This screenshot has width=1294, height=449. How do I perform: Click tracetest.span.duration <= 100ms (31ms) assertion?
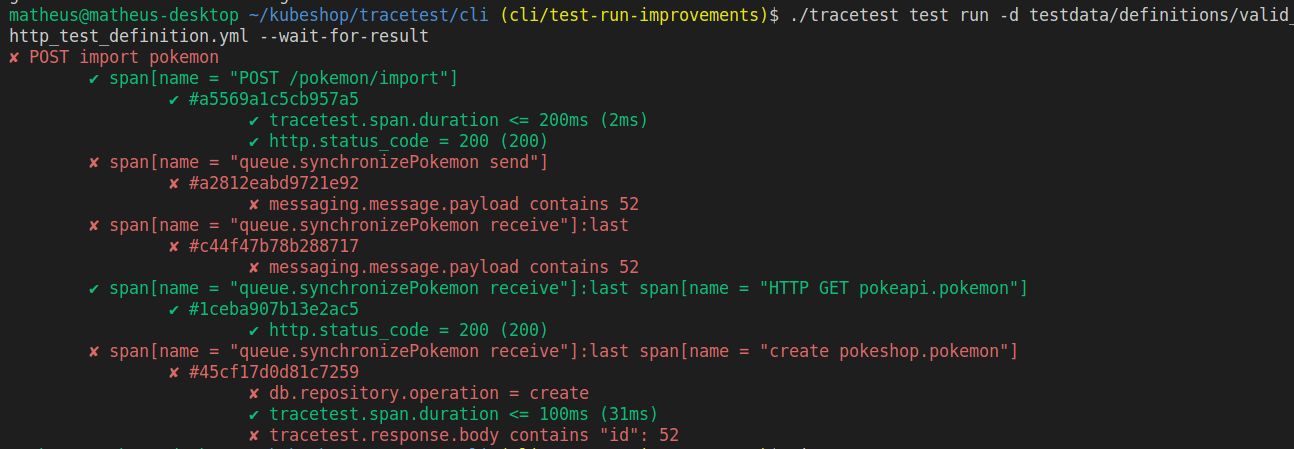coord(464,414)
